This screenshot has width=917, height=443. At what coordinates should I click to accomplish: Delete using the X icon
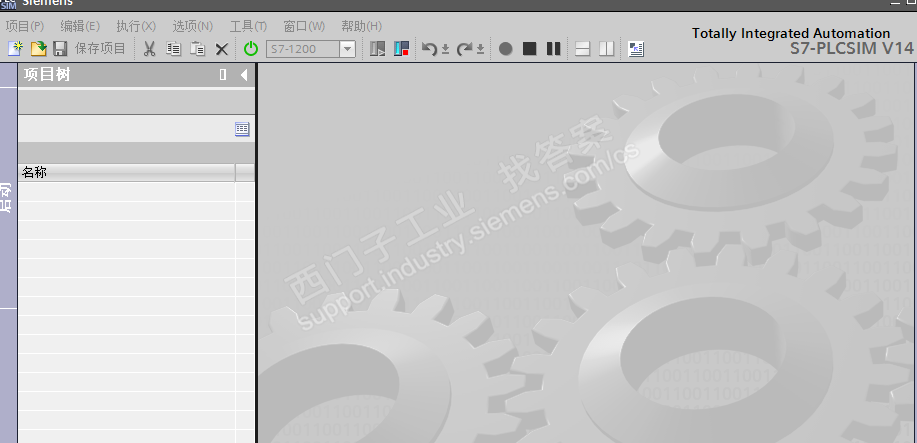coord(222,50)
